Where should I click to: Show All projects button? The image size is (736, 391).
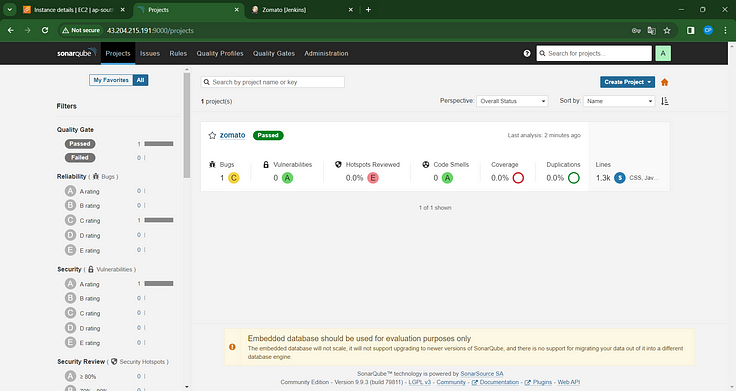(140, 80)
